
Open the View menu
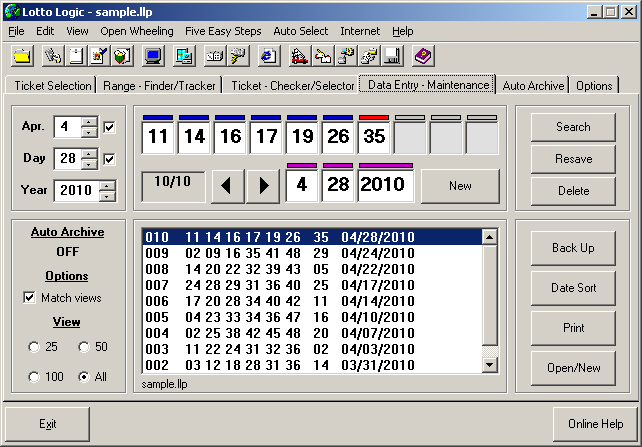coord(77,31)
